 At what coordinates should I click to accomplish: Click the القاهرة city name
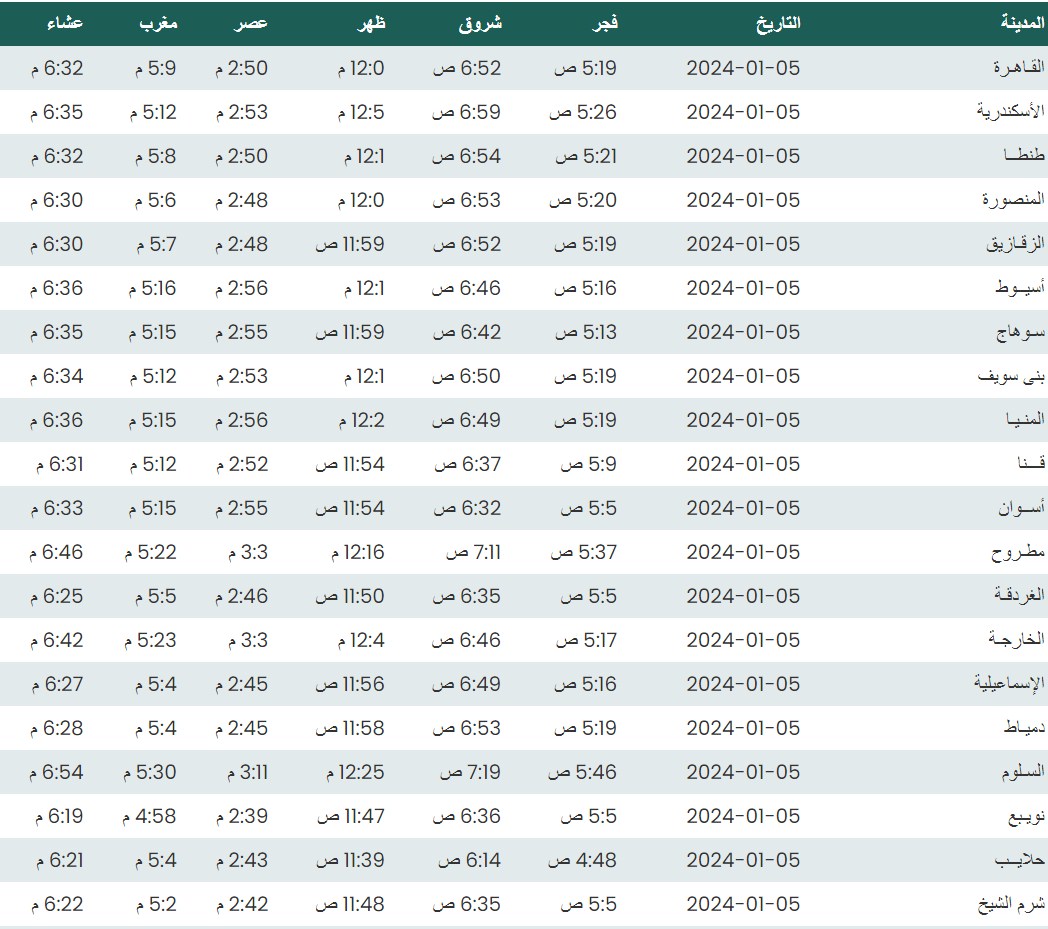1018,68
